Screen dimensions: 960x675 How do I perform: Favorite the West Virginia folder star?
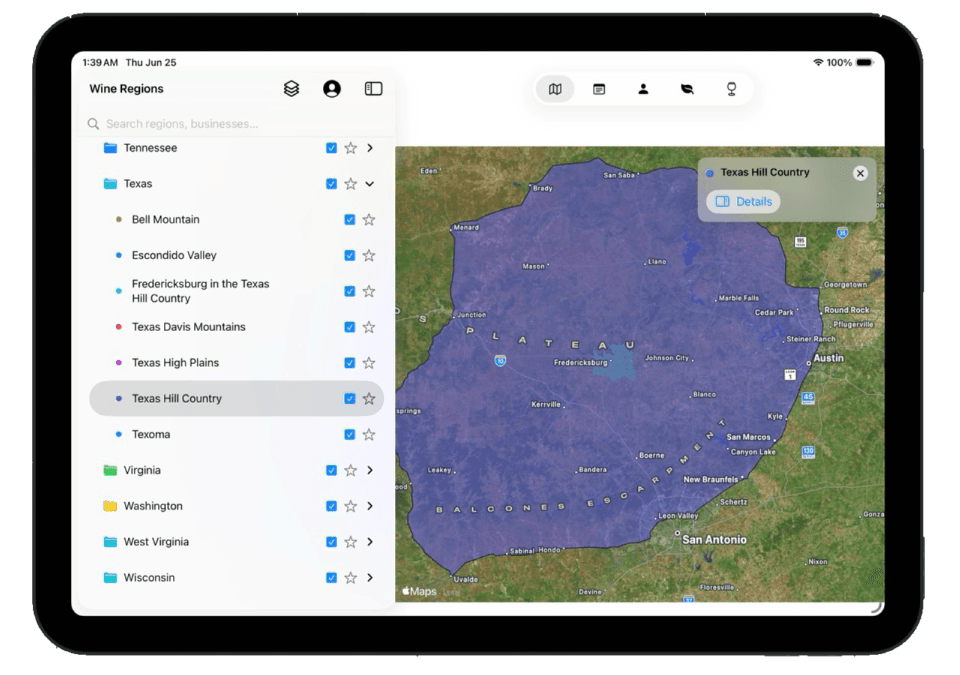coord(350,542)
